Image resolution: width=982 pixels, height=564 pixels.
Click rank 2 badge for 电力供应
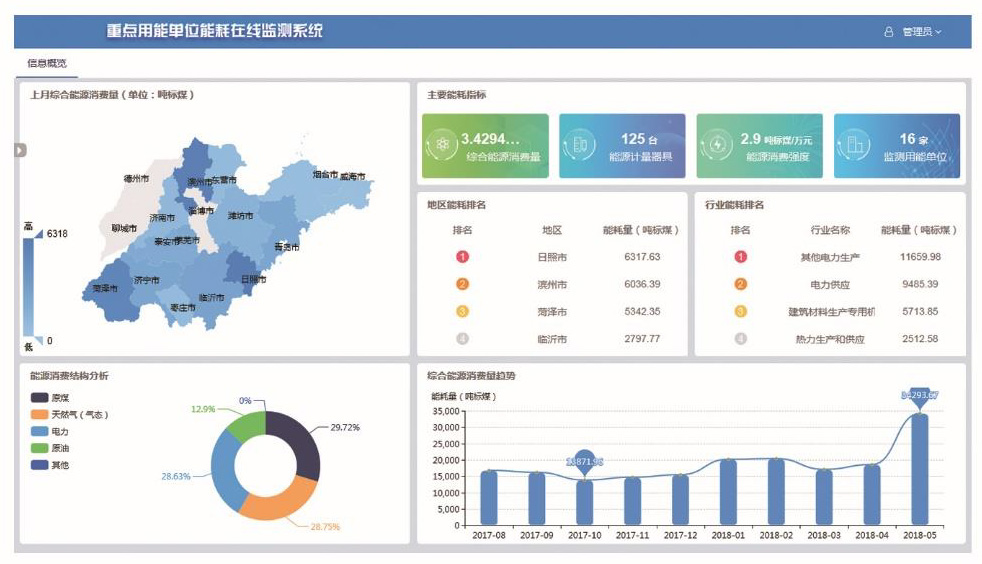click(x=741, y=284)
